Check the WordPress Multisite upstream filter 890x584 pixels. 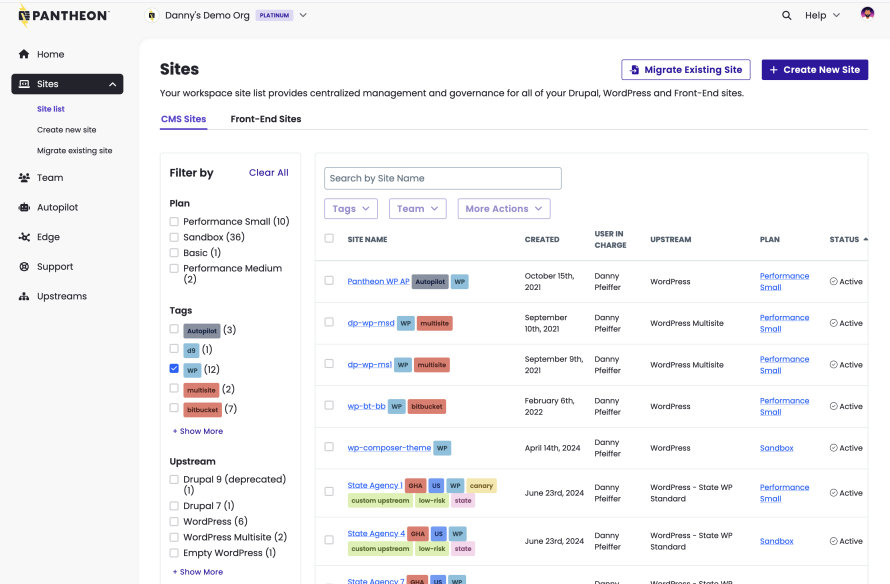click(174, 537)
